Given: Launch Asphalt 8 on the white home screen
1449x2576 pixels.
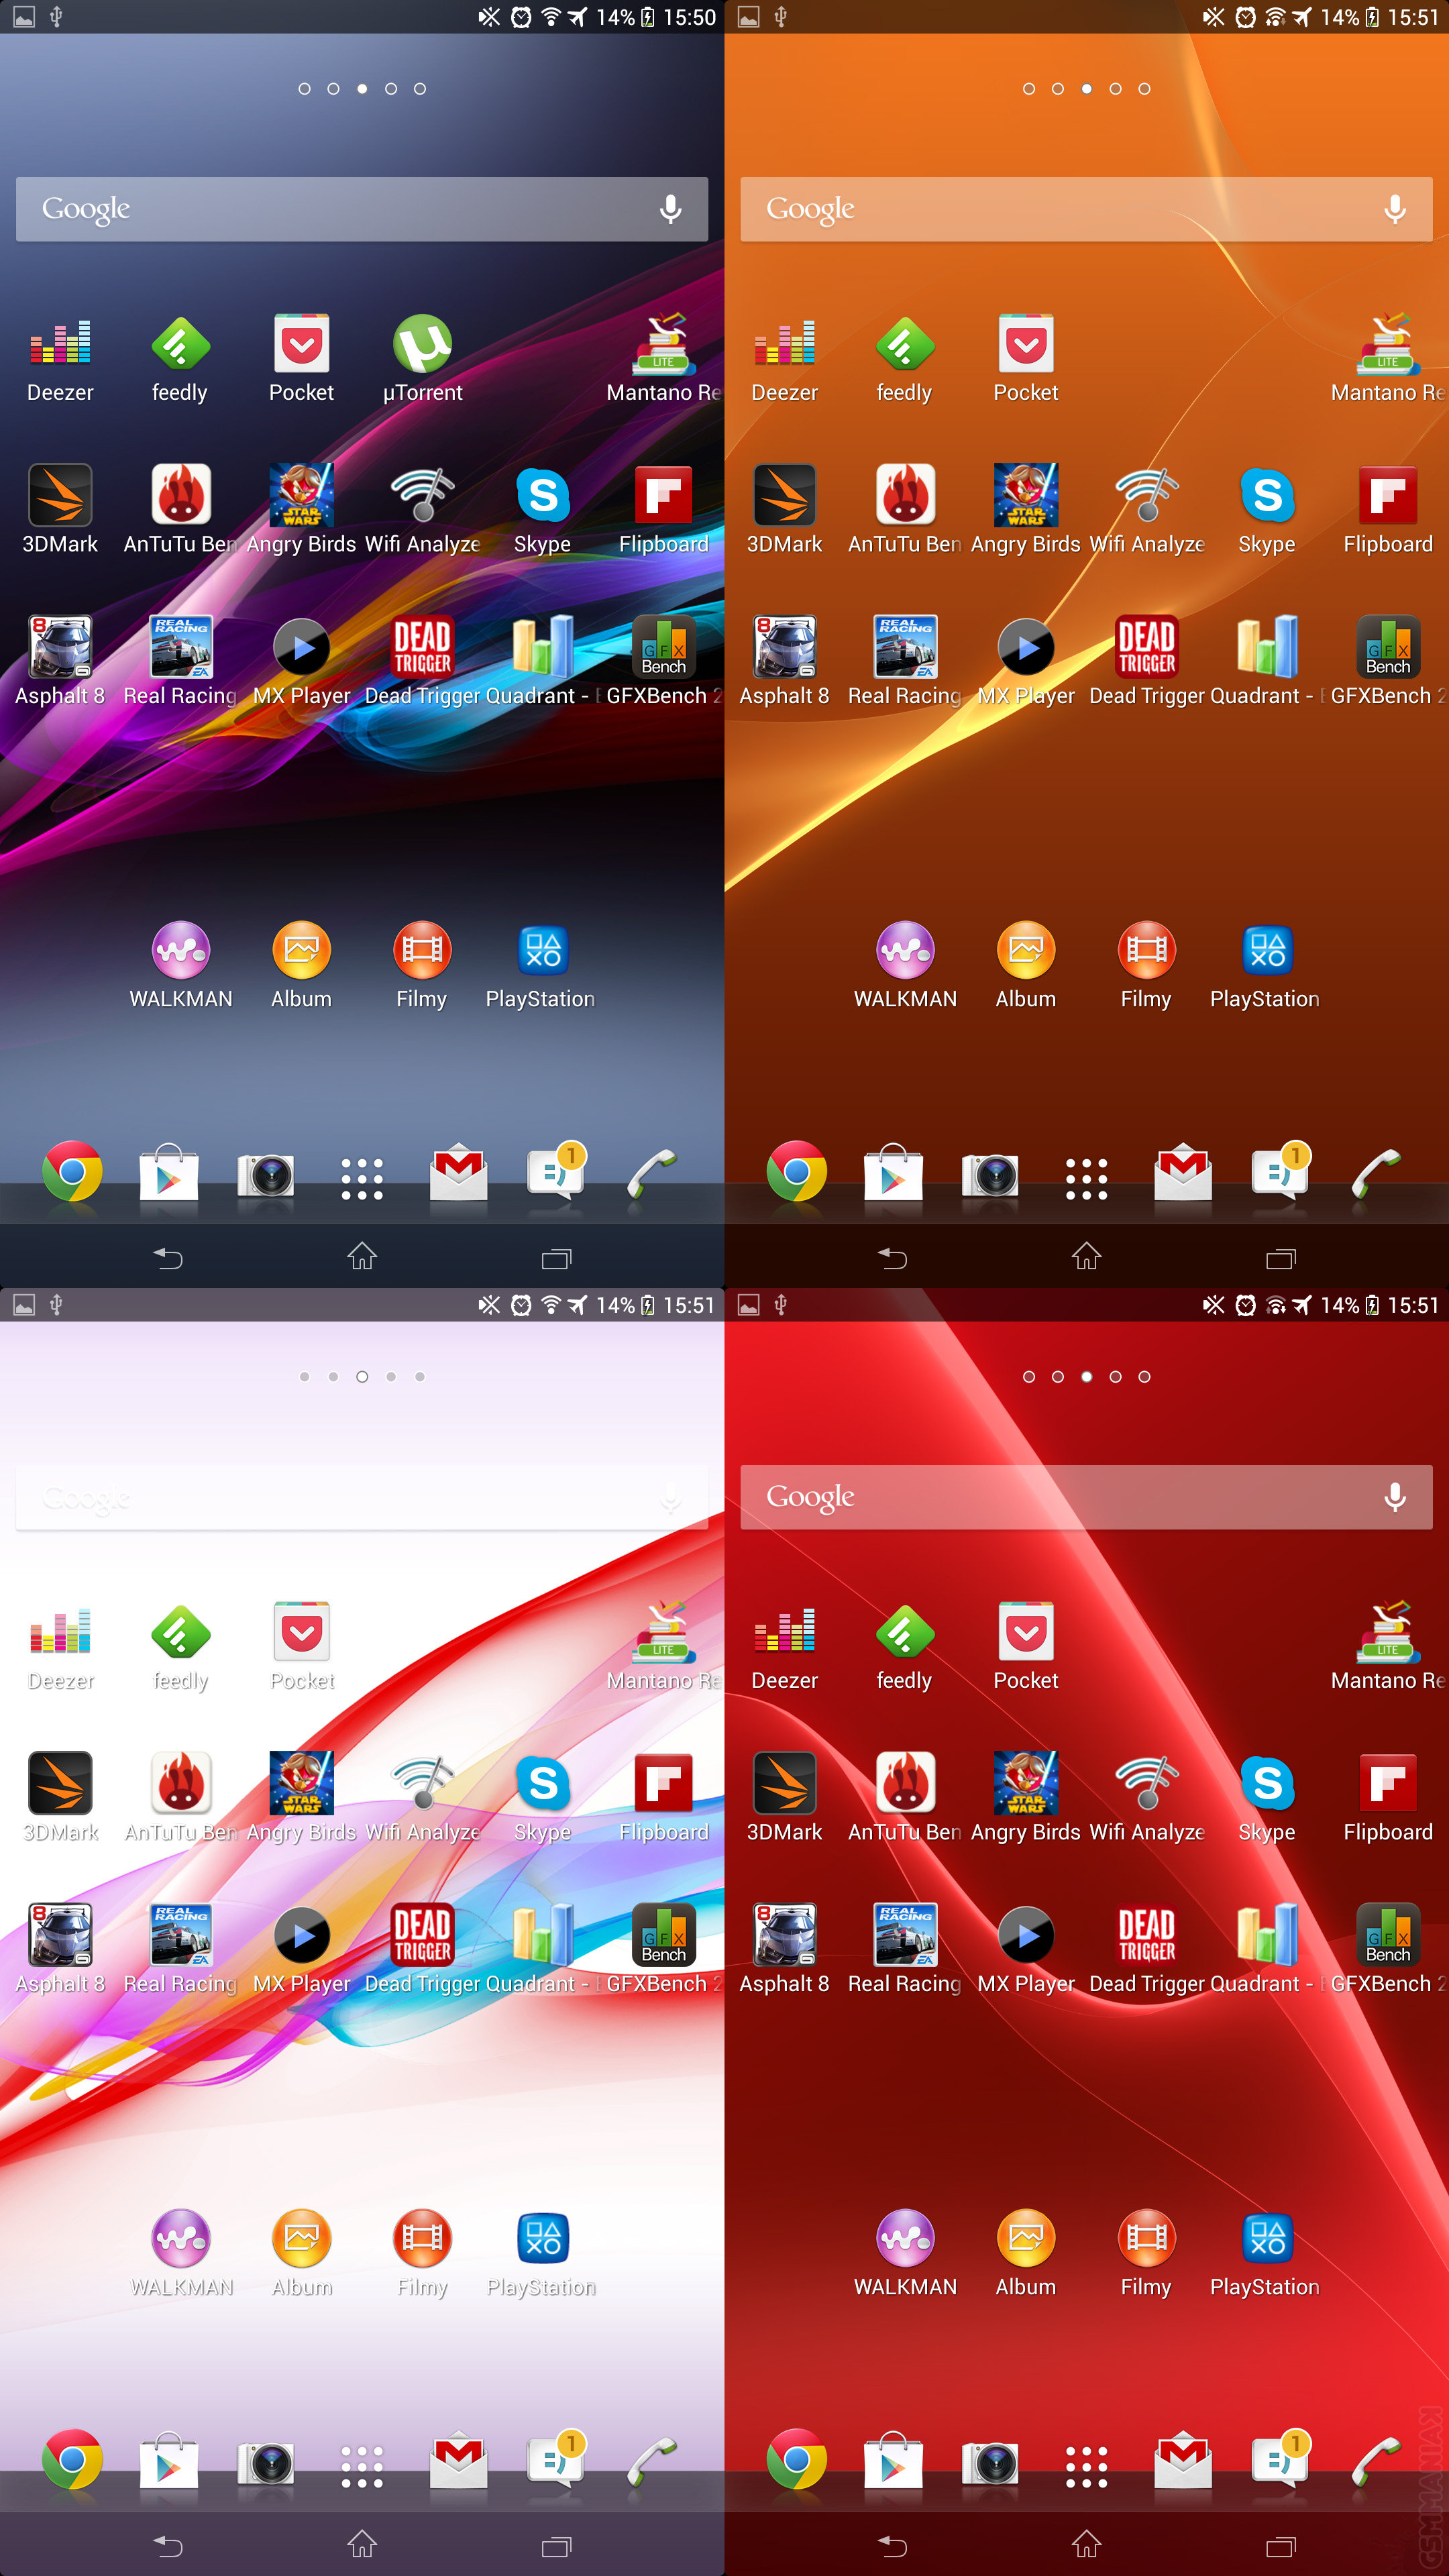Looking at the screenshot, I should 60,1935.
